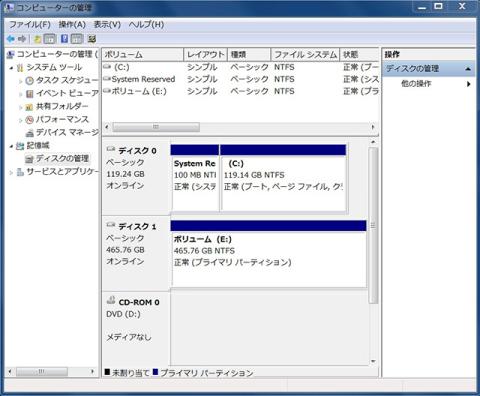Click the 未割り当て black legend swatch
This screenshot has height=396, width=480.
pyautogui.click(x=107, y=372)
